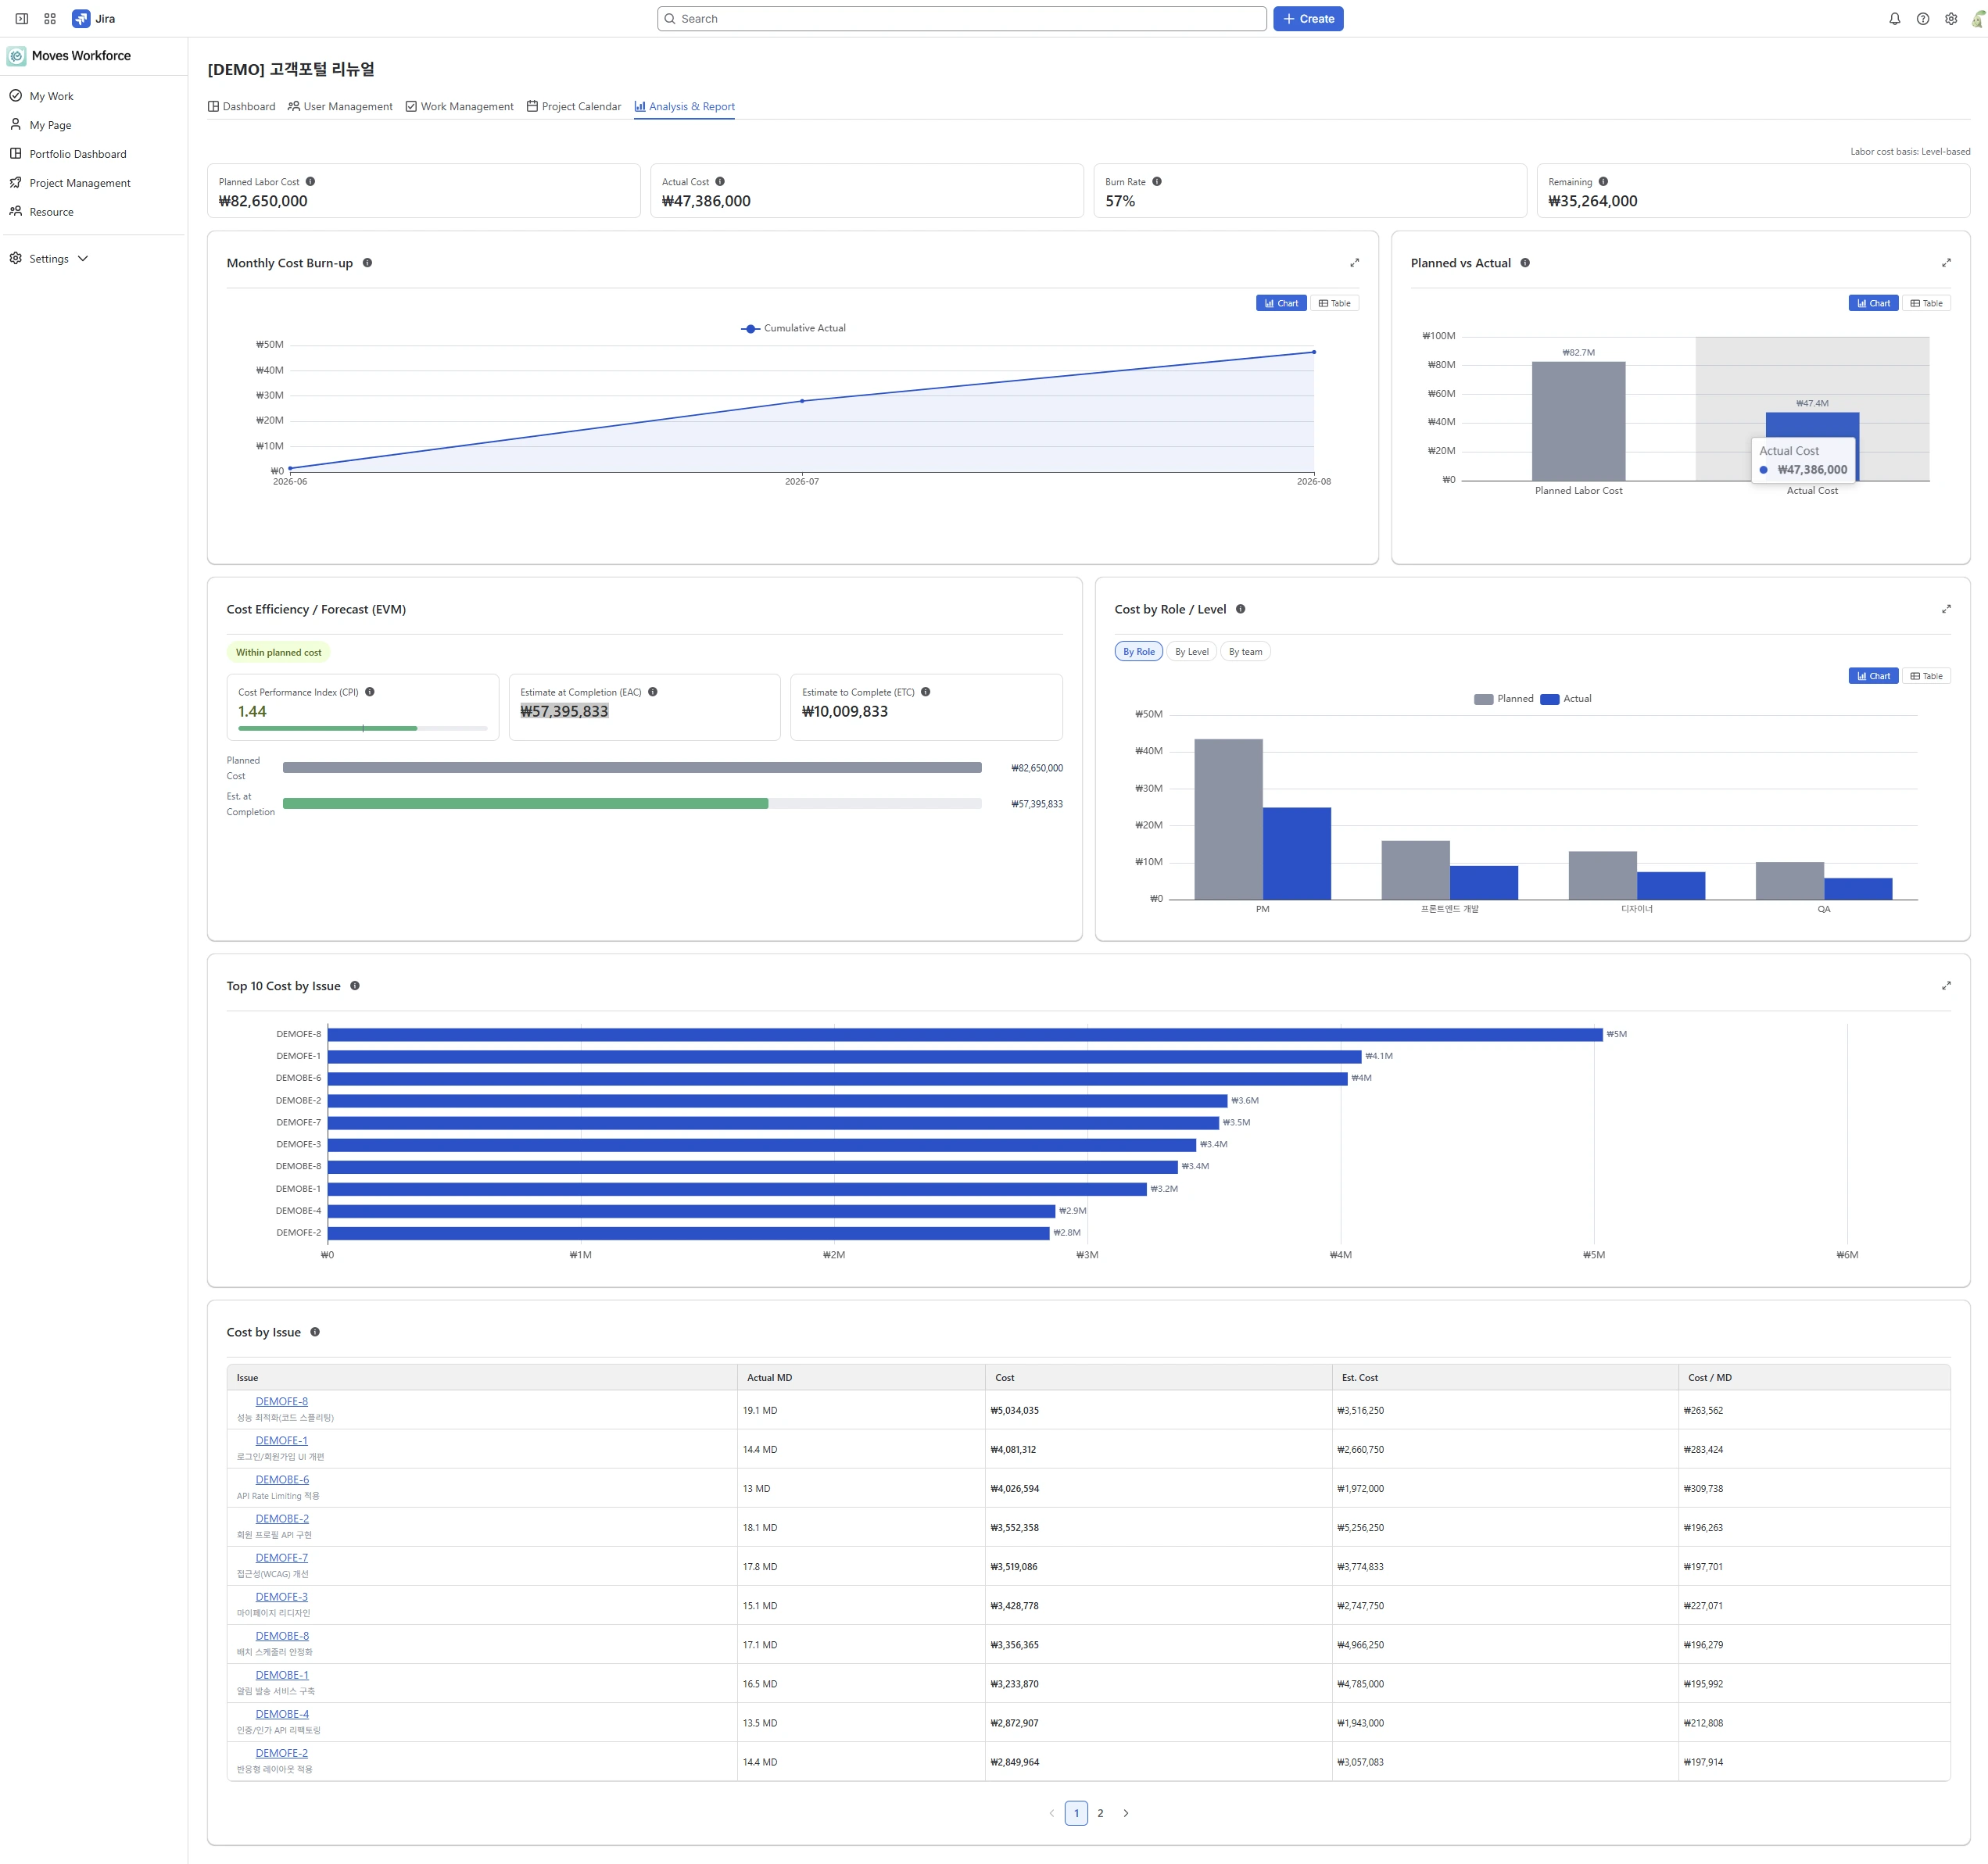This screenshot has width=1988, height=1864.
Task: Click the info icon beside Actual Cost card
Action: click(x=720, y=182)
